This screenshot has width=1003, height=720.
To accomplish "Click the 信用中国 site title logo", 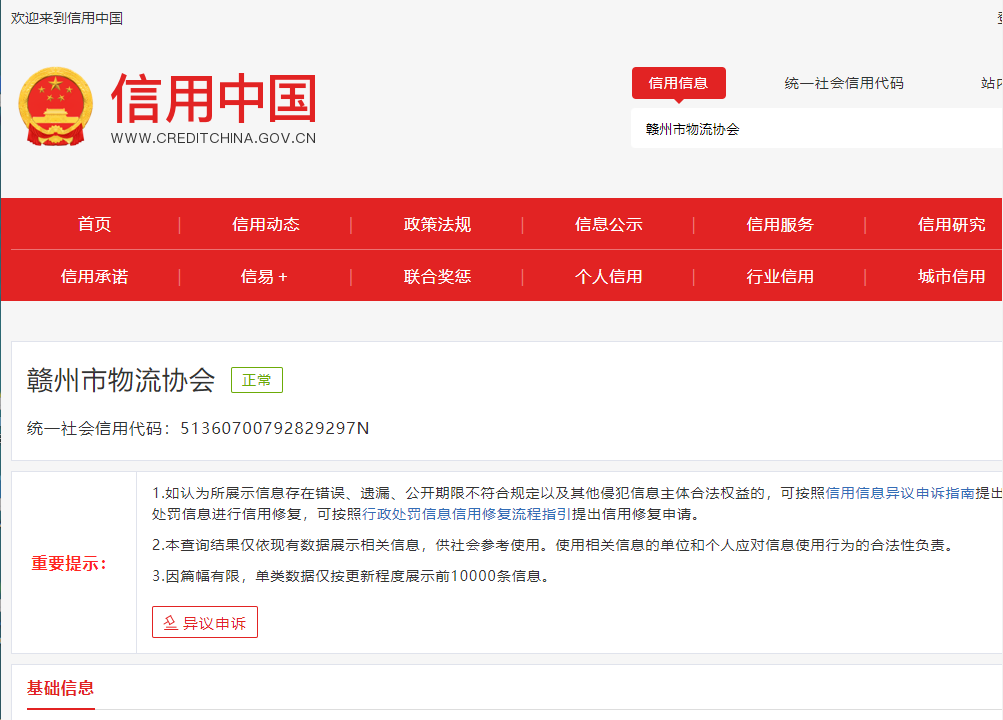I will (x=214, y=98).
